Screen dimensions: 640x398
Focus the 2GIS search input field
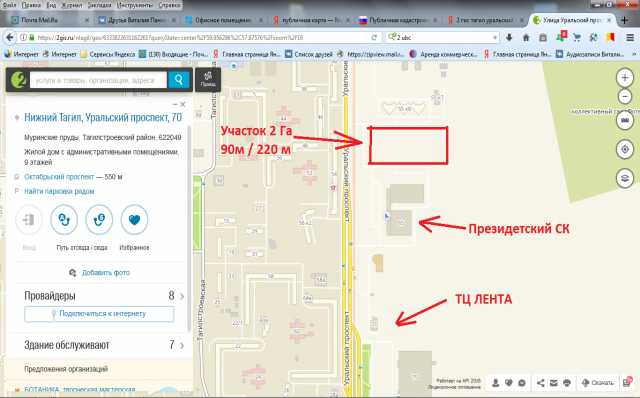click(98, 80)
